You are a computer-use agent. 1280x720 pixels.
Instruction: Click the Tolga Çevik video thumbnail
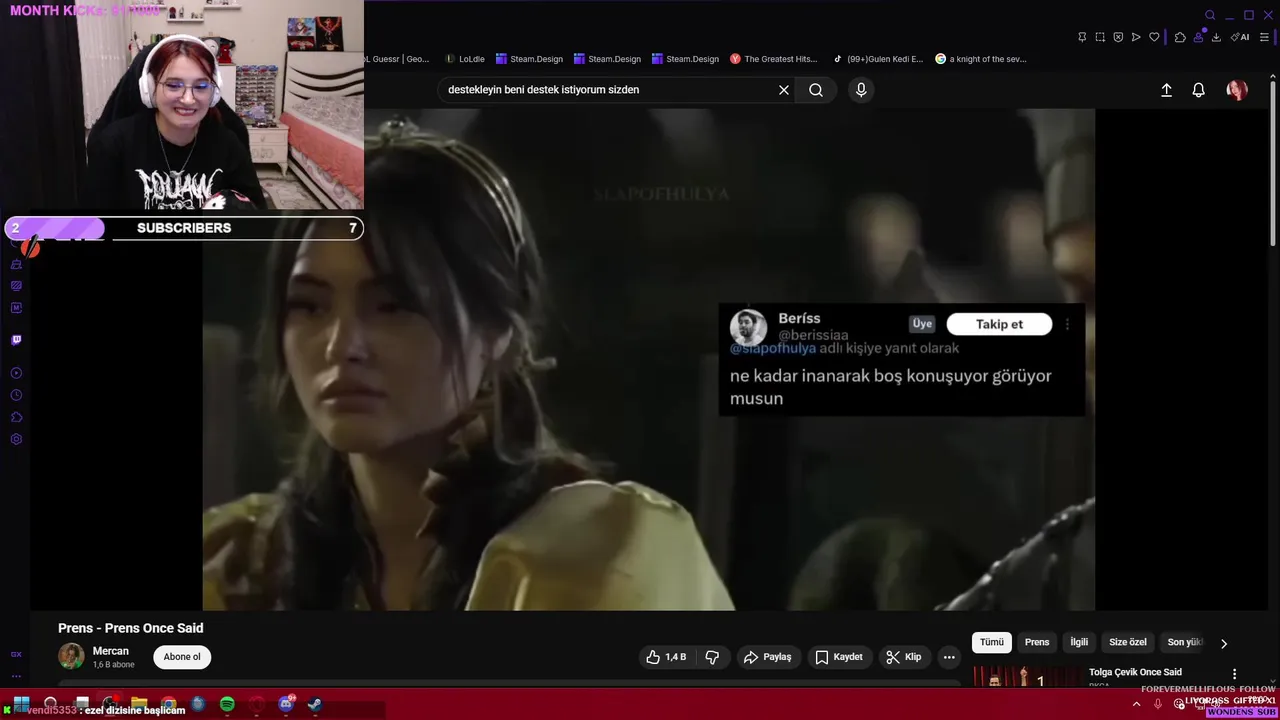point(1027,677)
